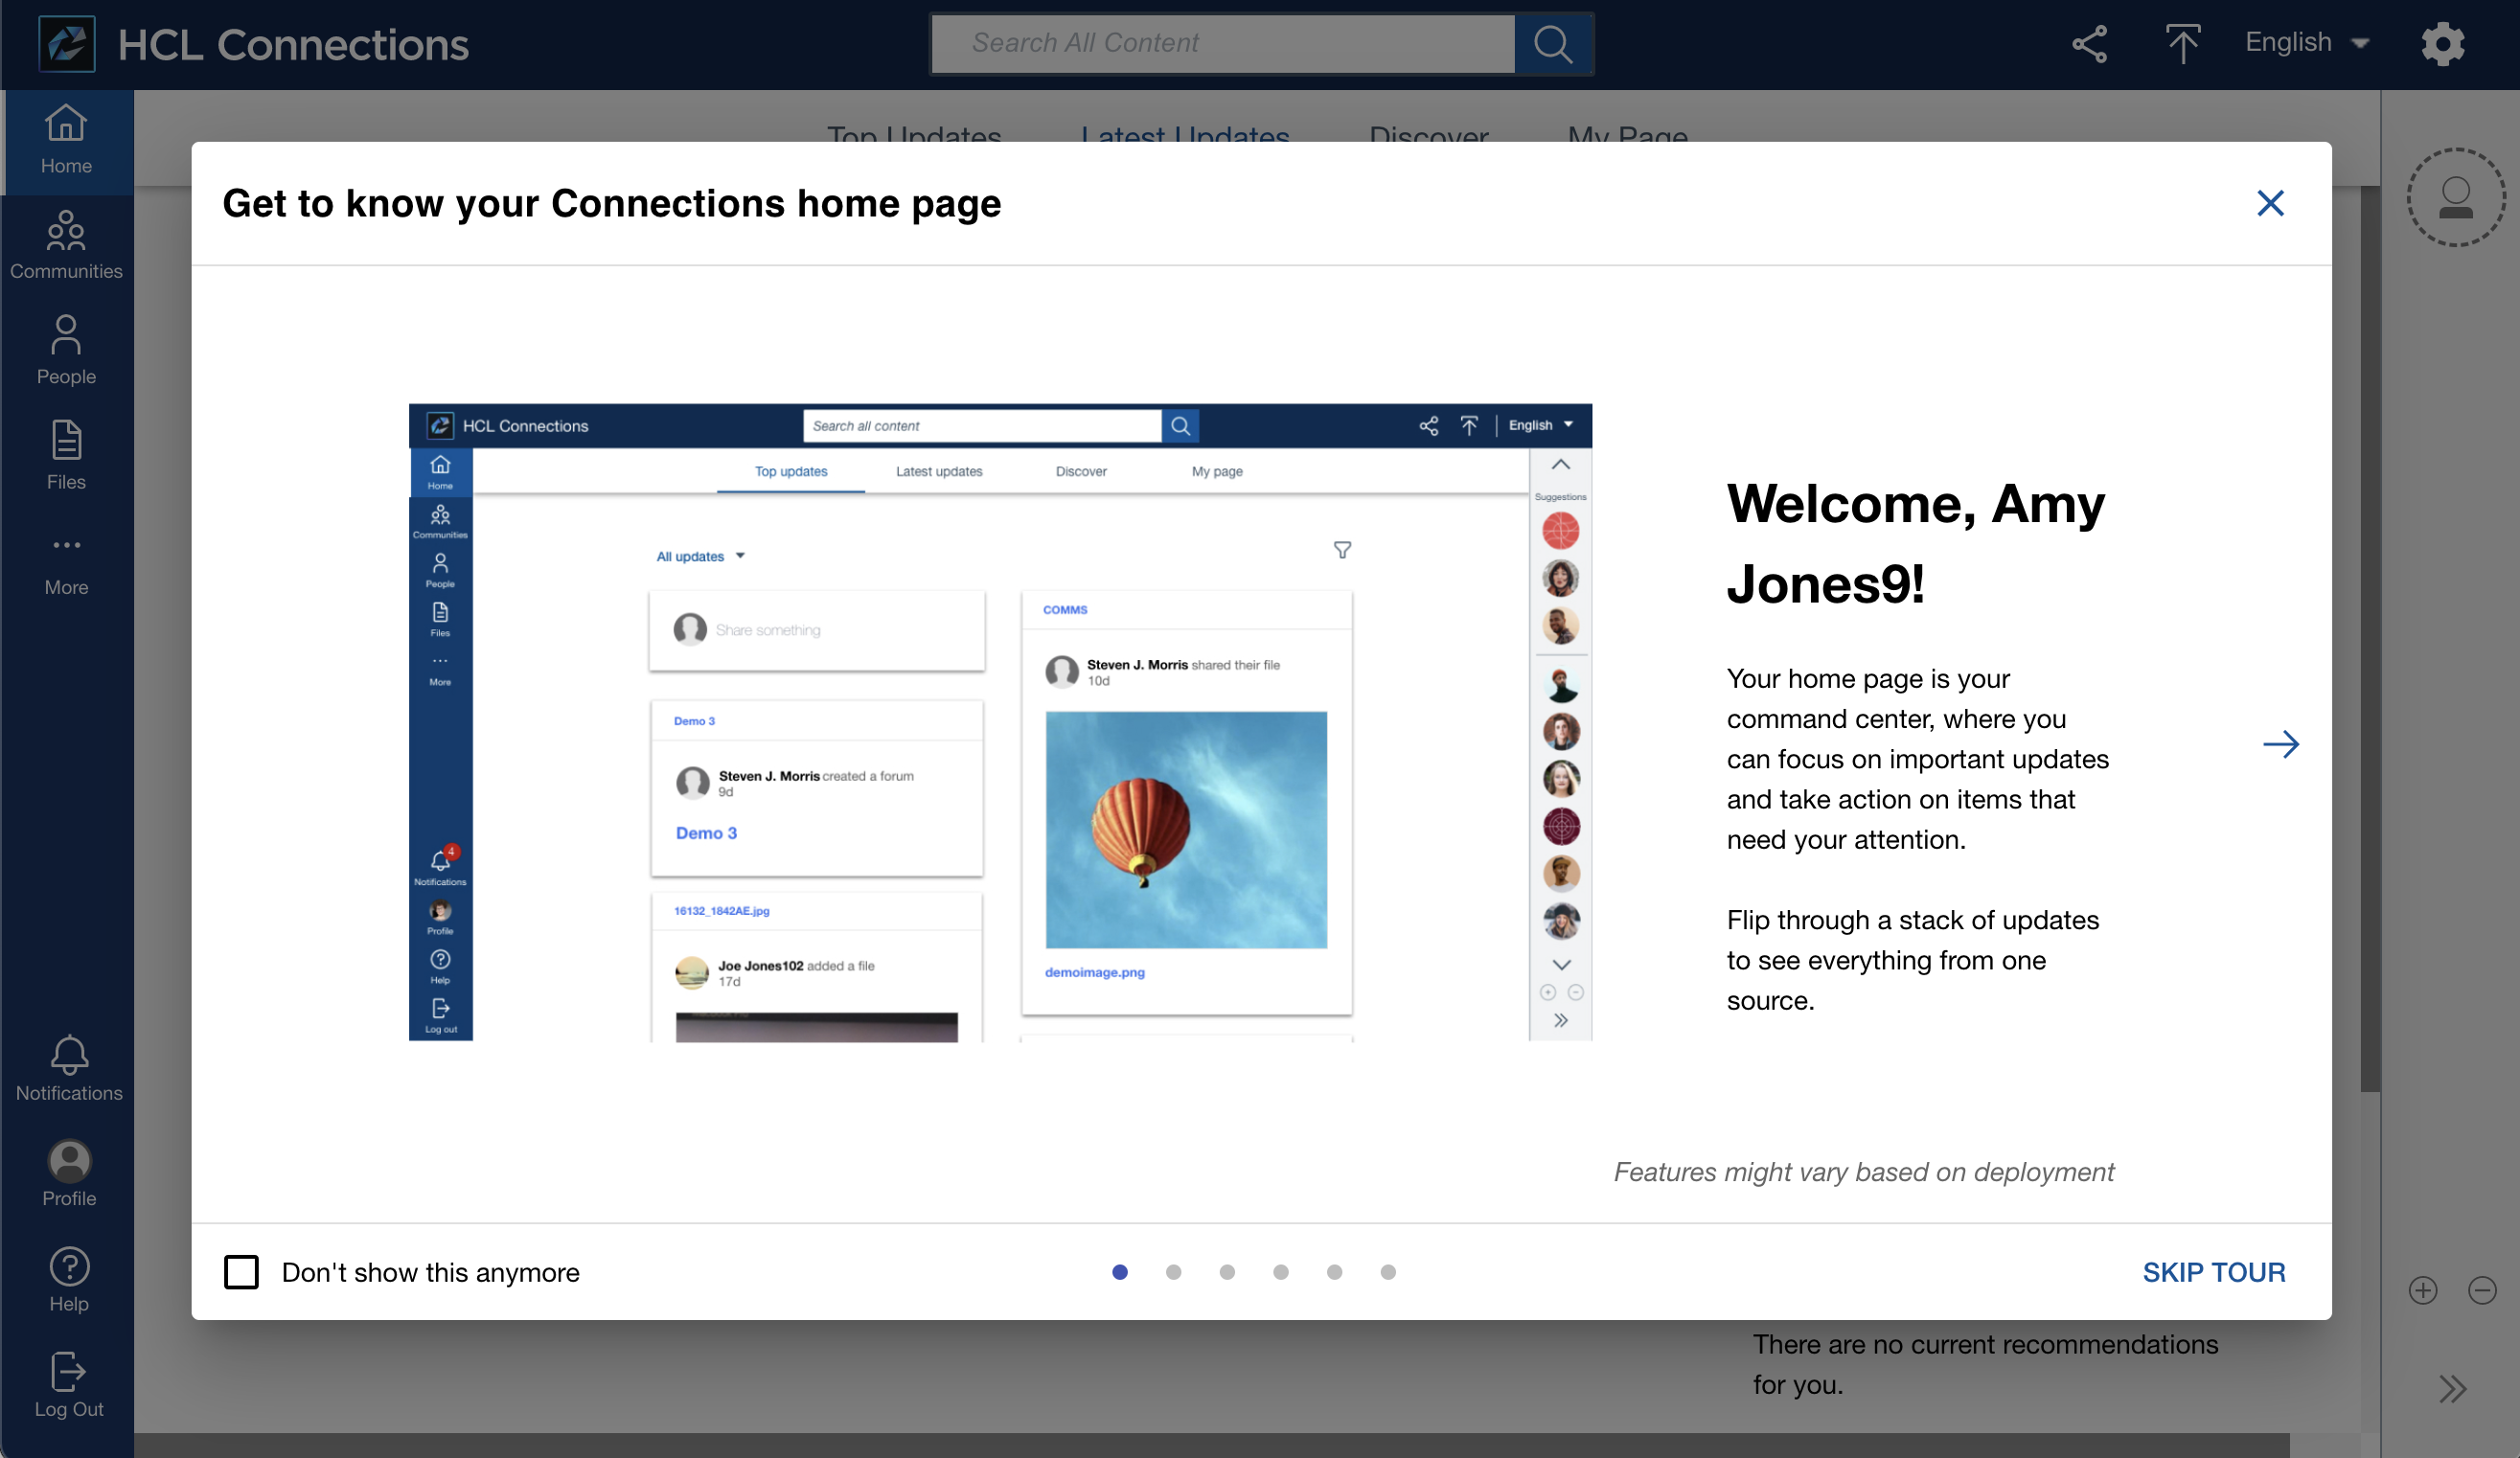Click the Upload icon beside the language selector

tap(2183, 44)
